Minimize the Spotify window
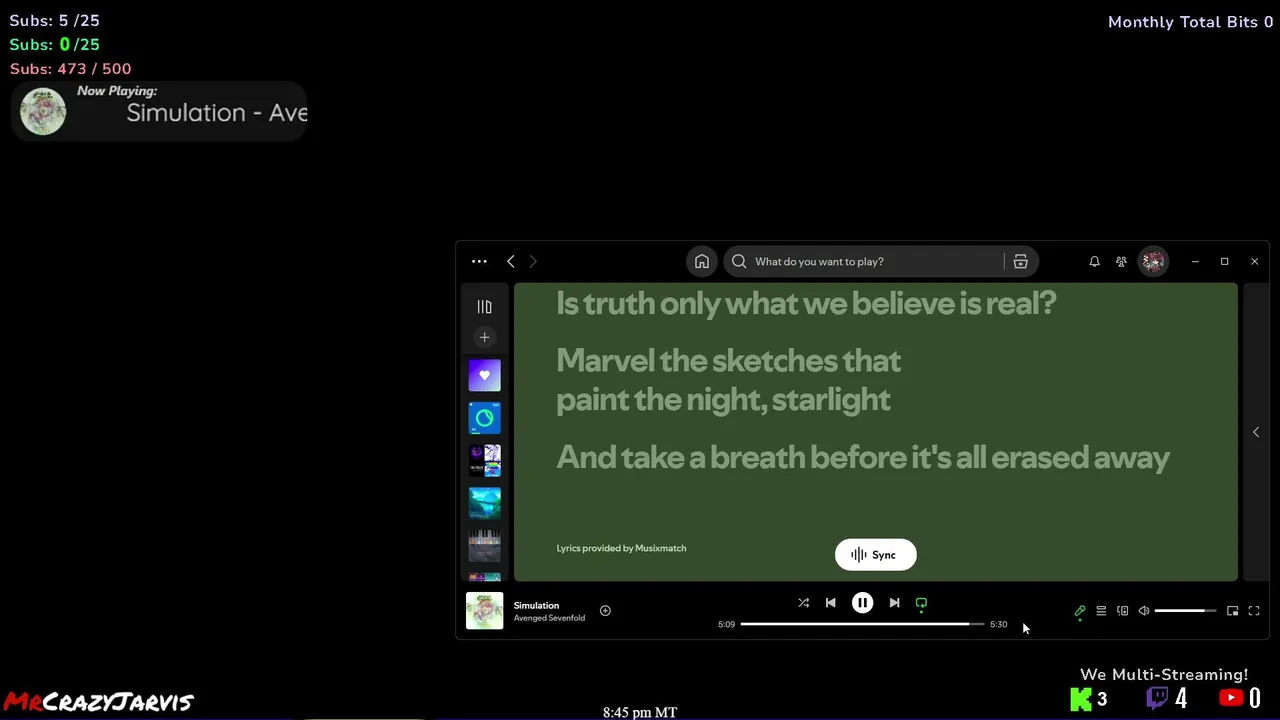 click(1195, 262)
